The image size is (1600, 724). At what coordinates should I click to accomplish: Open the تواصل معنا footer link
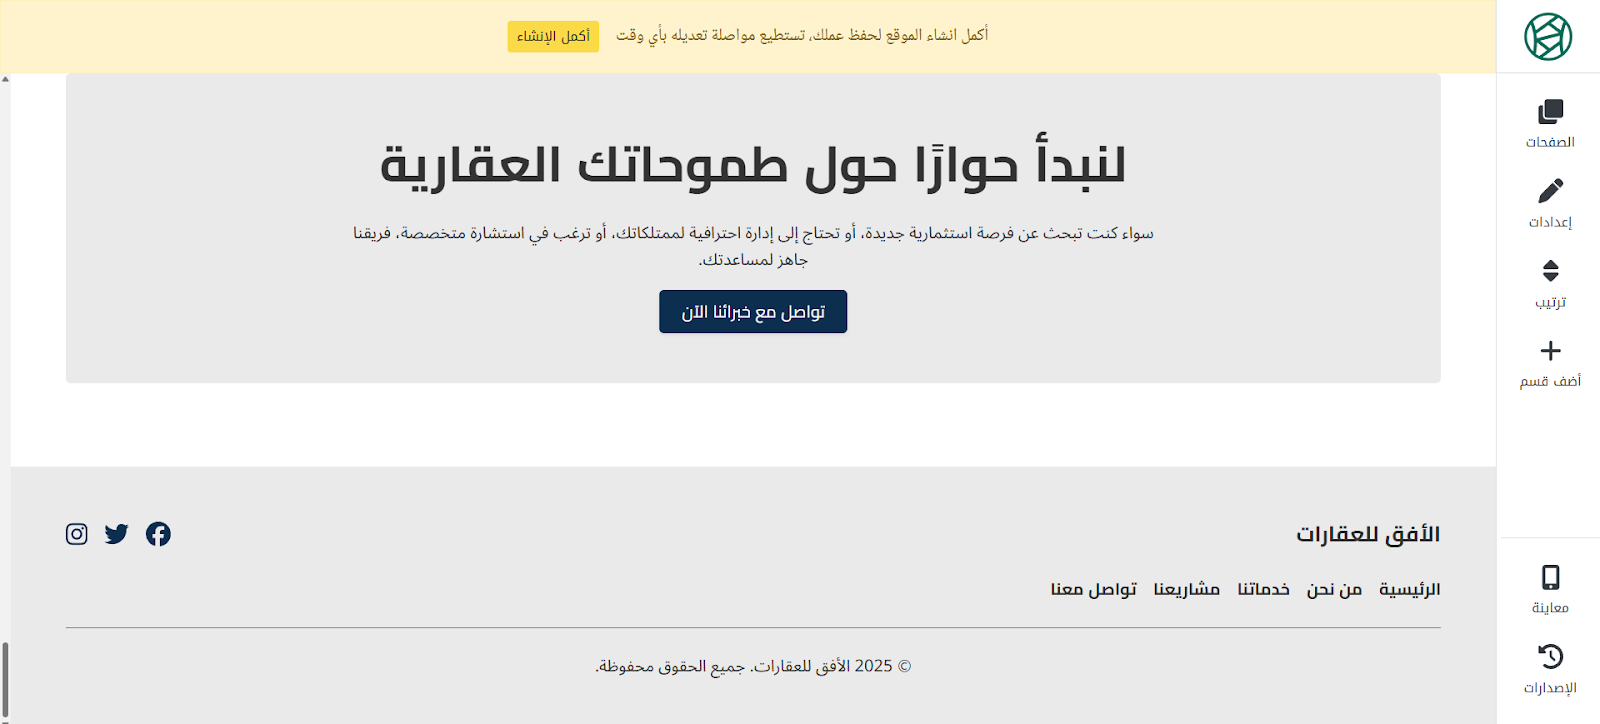tap(1093, 589)
